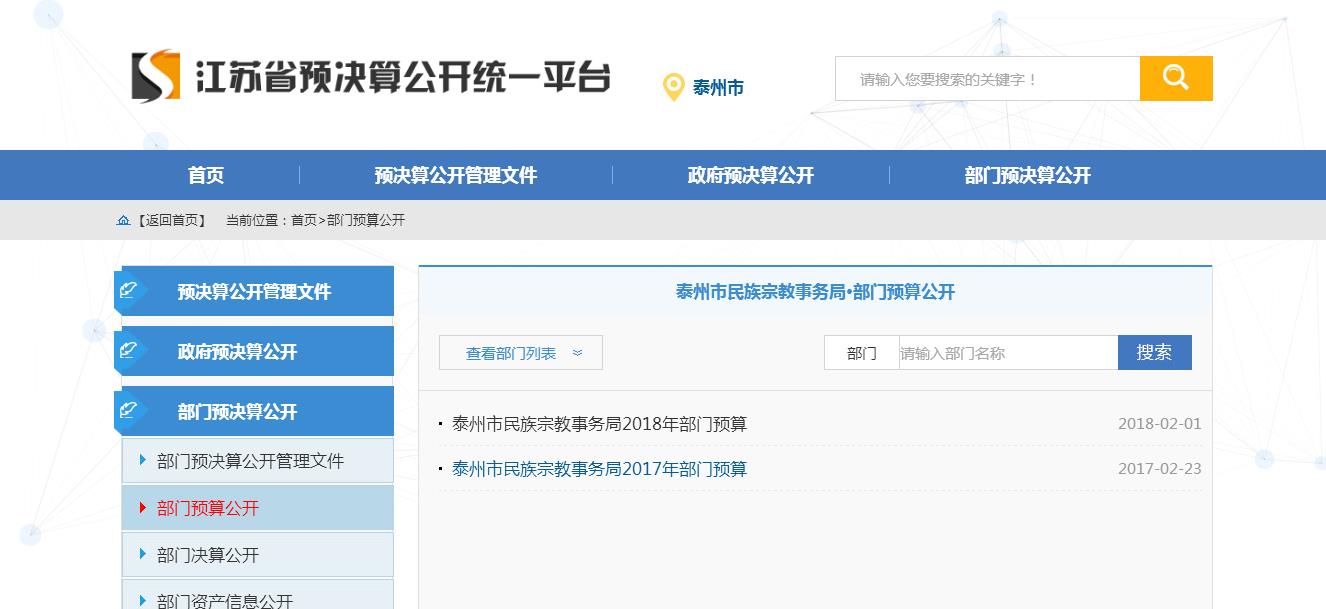The width and height of the screenshot is (1326, 609).
Task: Click the blue 搜索 button
Action: click(x=1154, y=353)
